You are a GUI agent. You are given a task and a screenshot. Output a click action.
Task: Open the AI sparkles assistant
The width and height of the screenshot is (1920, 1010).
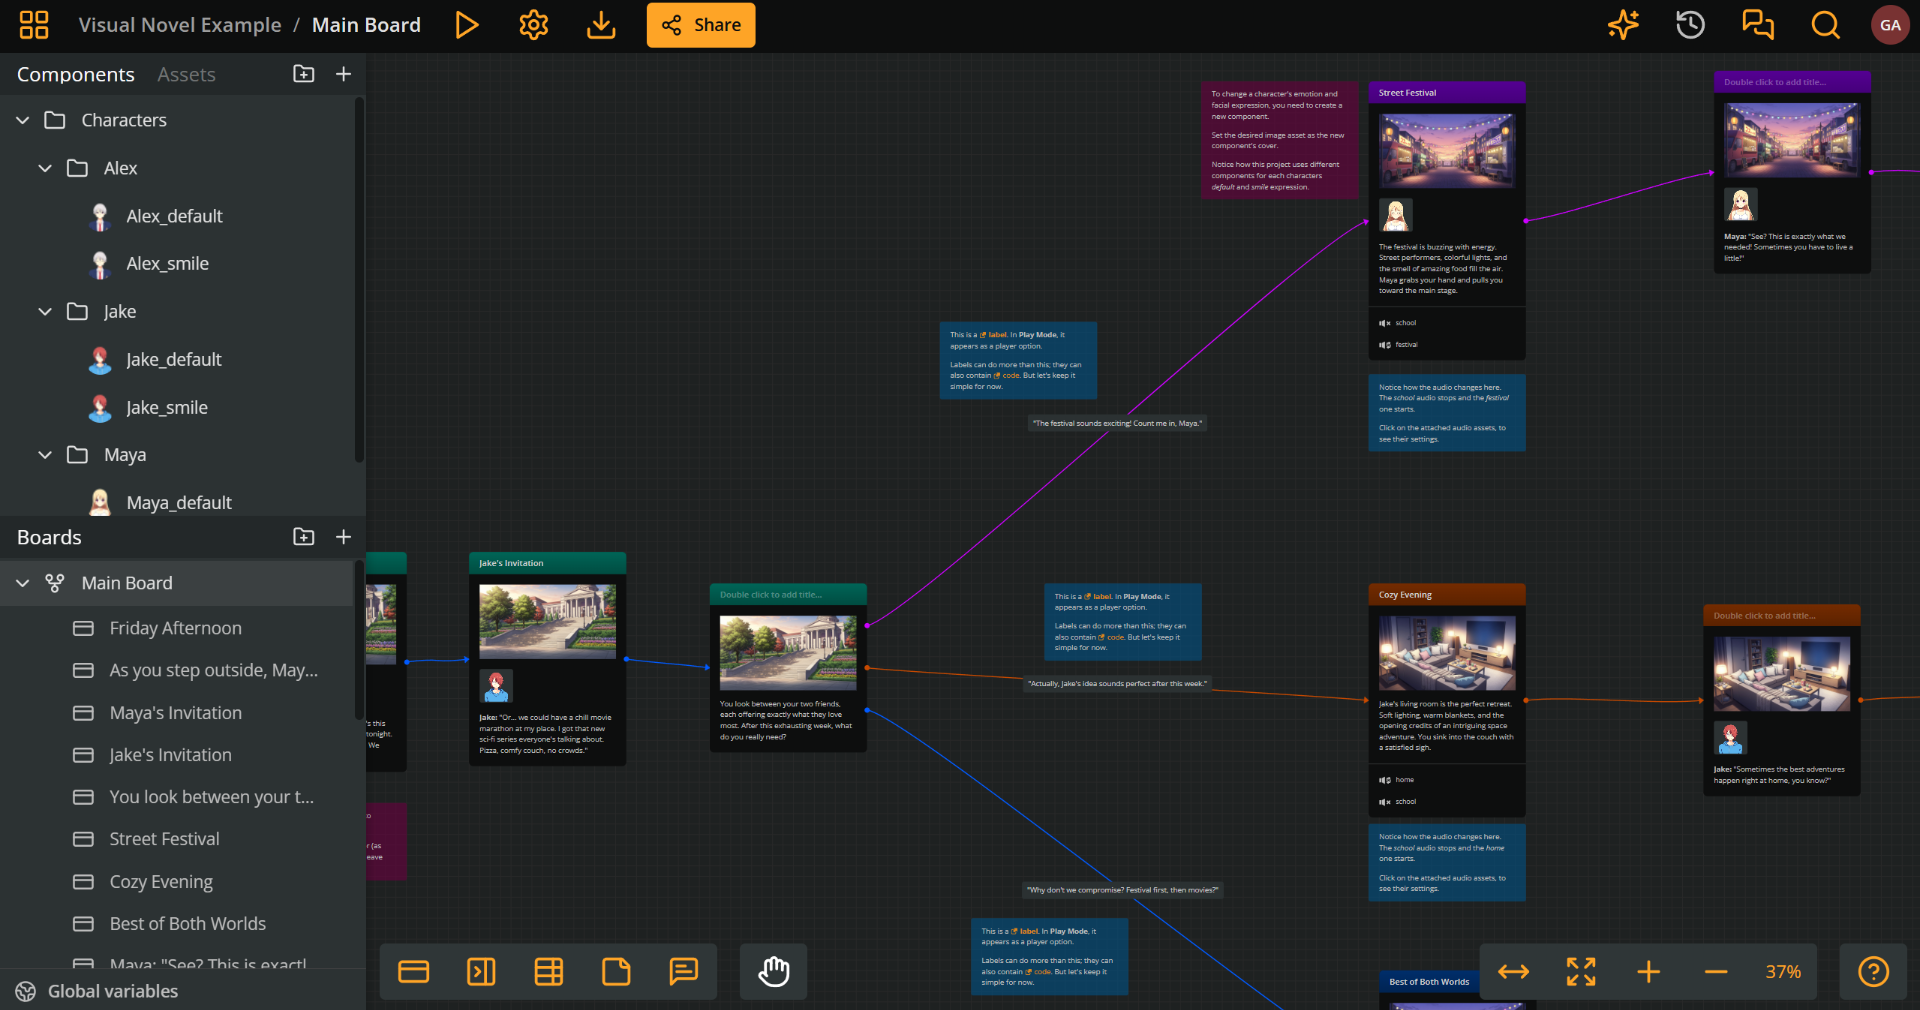pos(1622,25)
